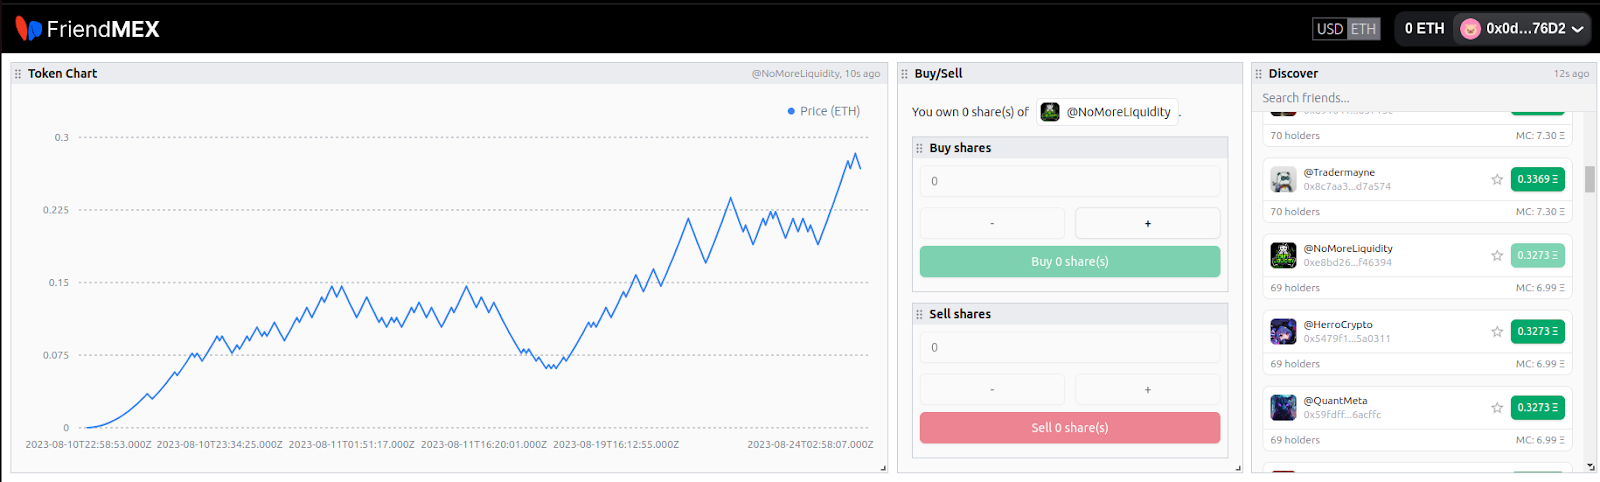Click the star next to @QuantMeta
This screenshot has width=1600, height=482.
click(1497, 408)
